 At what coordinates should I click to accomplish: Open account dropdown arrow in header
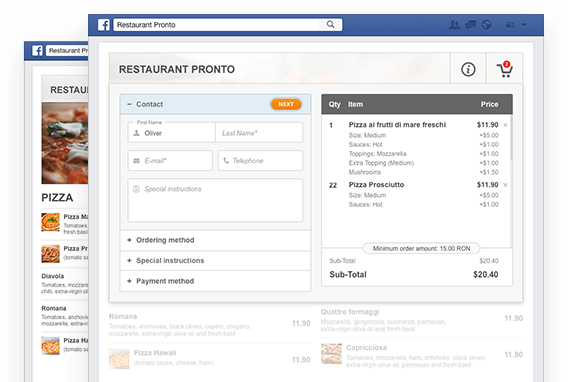pyautogui.click(x=524, y=25)
